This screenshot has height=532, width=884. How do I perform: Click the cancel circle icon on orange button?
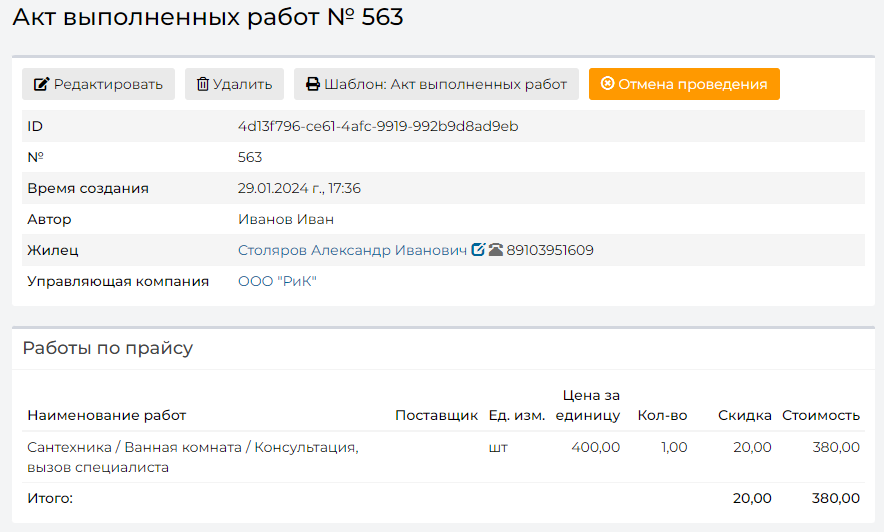(x=607, y=83)
